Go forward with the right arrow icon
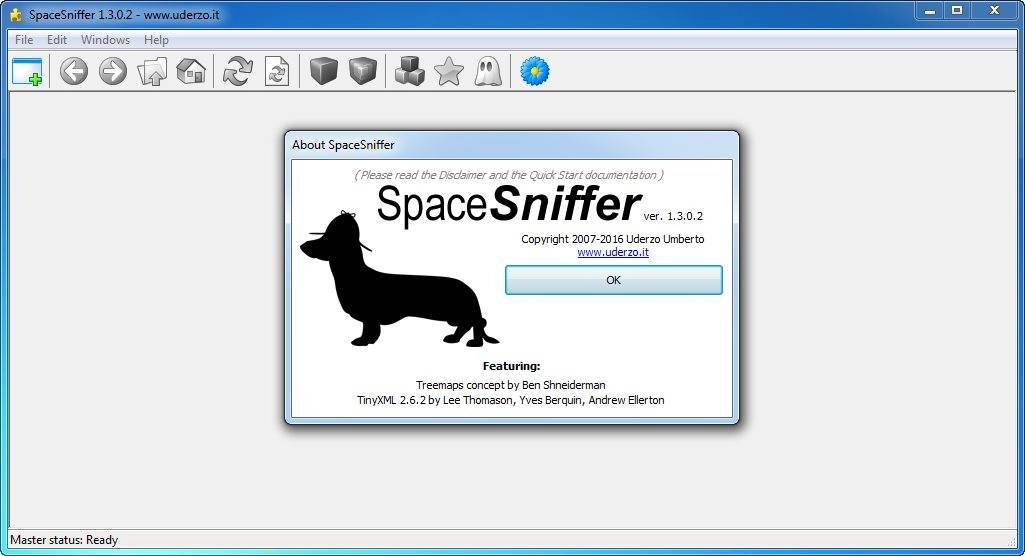Screen dimensions: 1025x556 pyautogui.click(x=113, y=71)
